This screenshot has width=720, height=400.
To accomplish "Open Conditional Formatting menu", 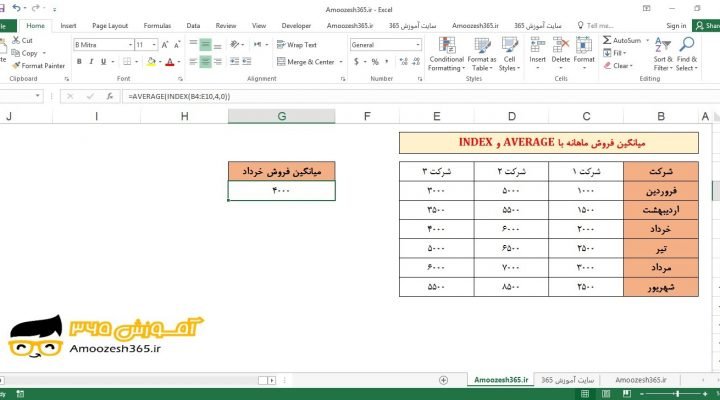I will pos(446,54).
